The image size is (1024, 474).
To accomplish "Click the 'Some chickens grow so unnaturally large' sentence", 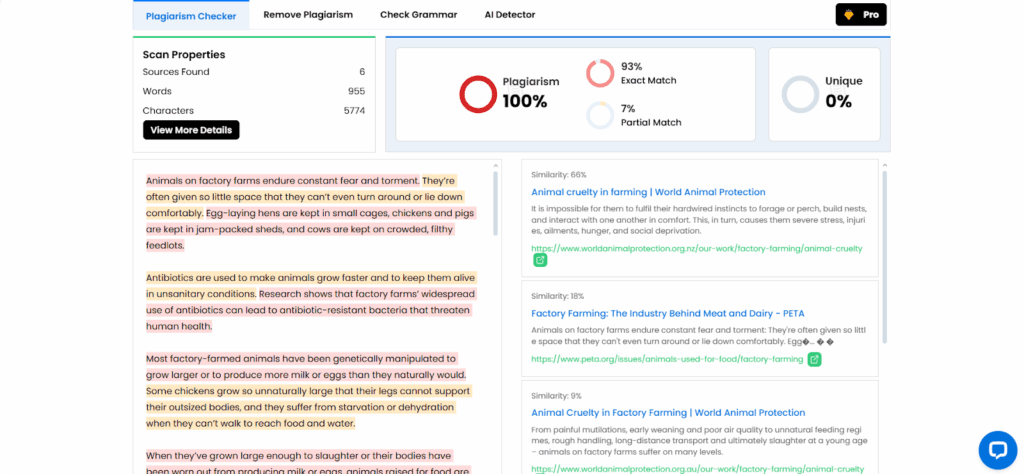I will tap(308, 407).
